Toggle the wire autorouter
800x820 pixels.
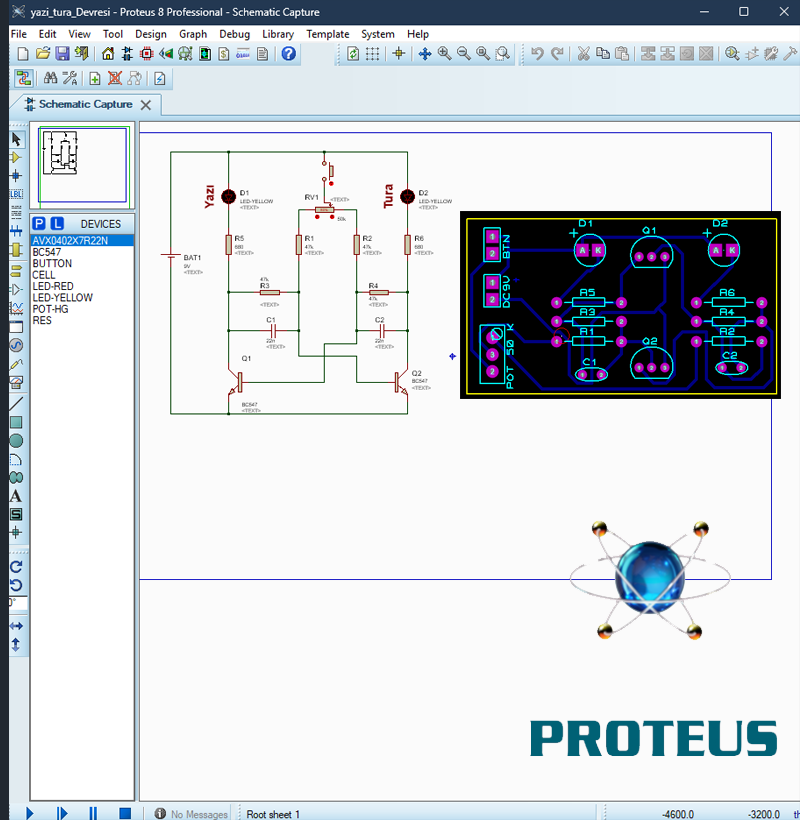click(25, 78)
